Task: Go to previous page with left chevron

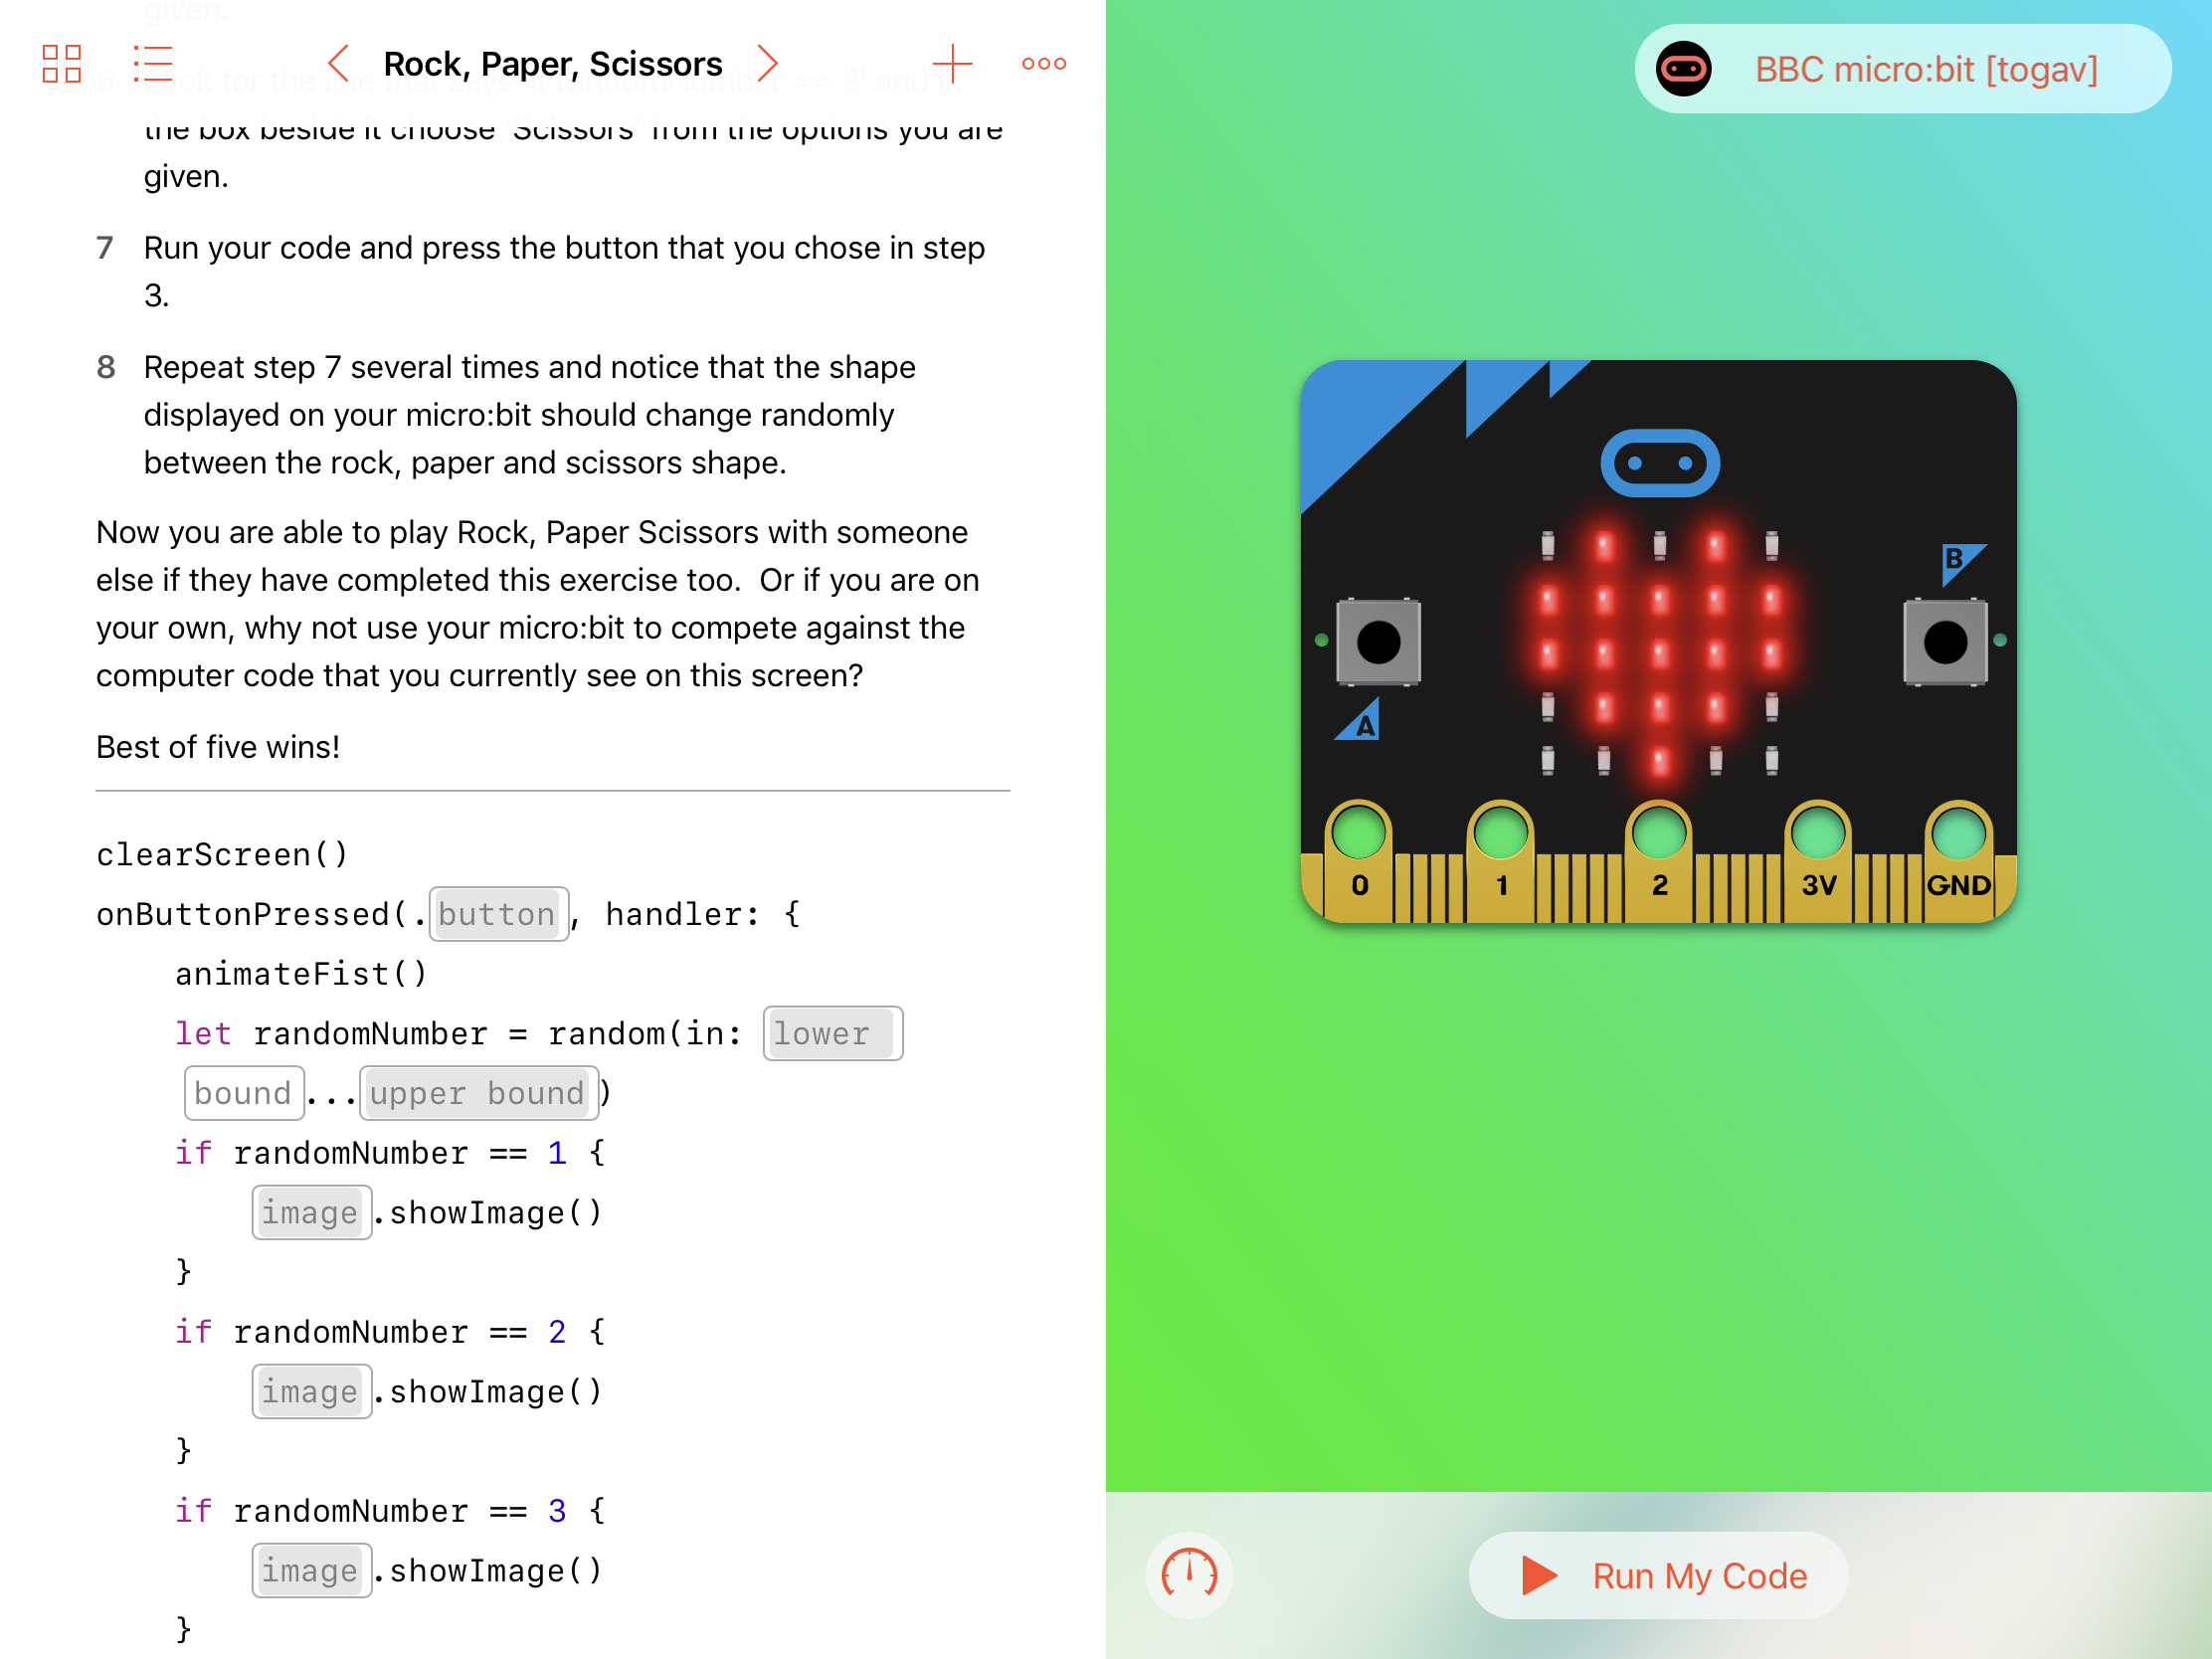Action: [339, 64]
